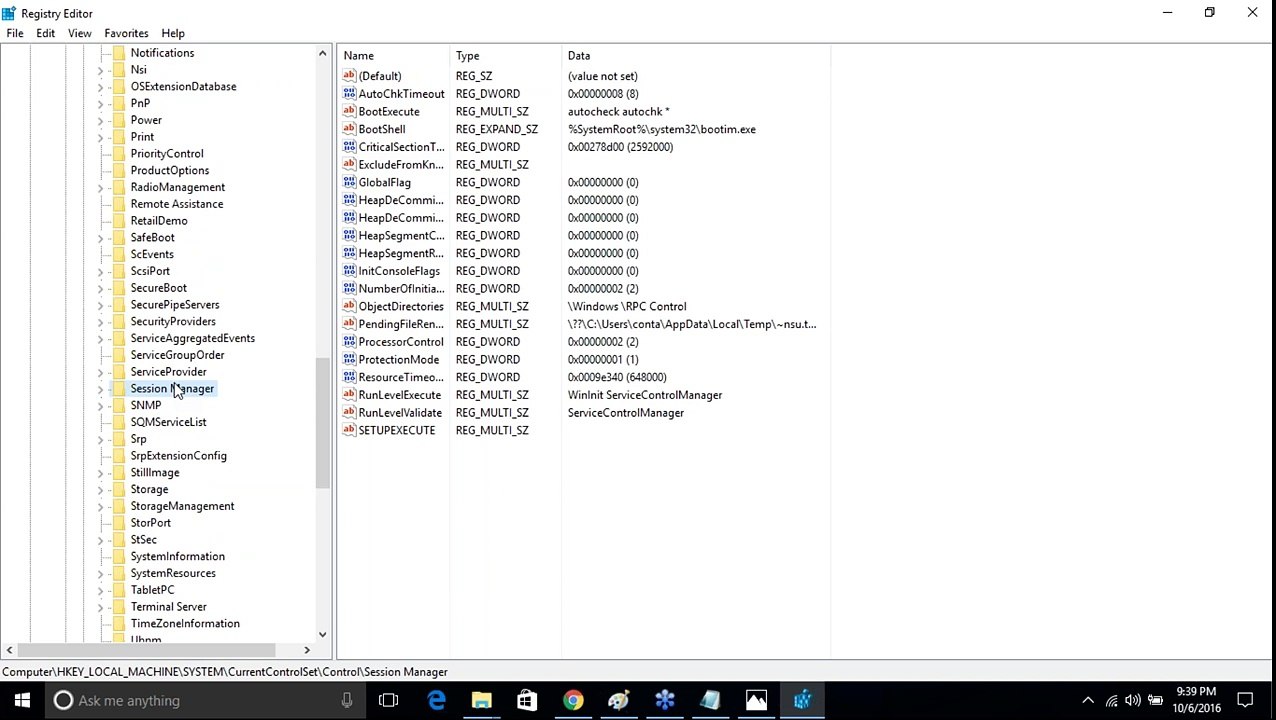Select the PendingFileRen... value
1276x720 pixels.
point(401,324)
